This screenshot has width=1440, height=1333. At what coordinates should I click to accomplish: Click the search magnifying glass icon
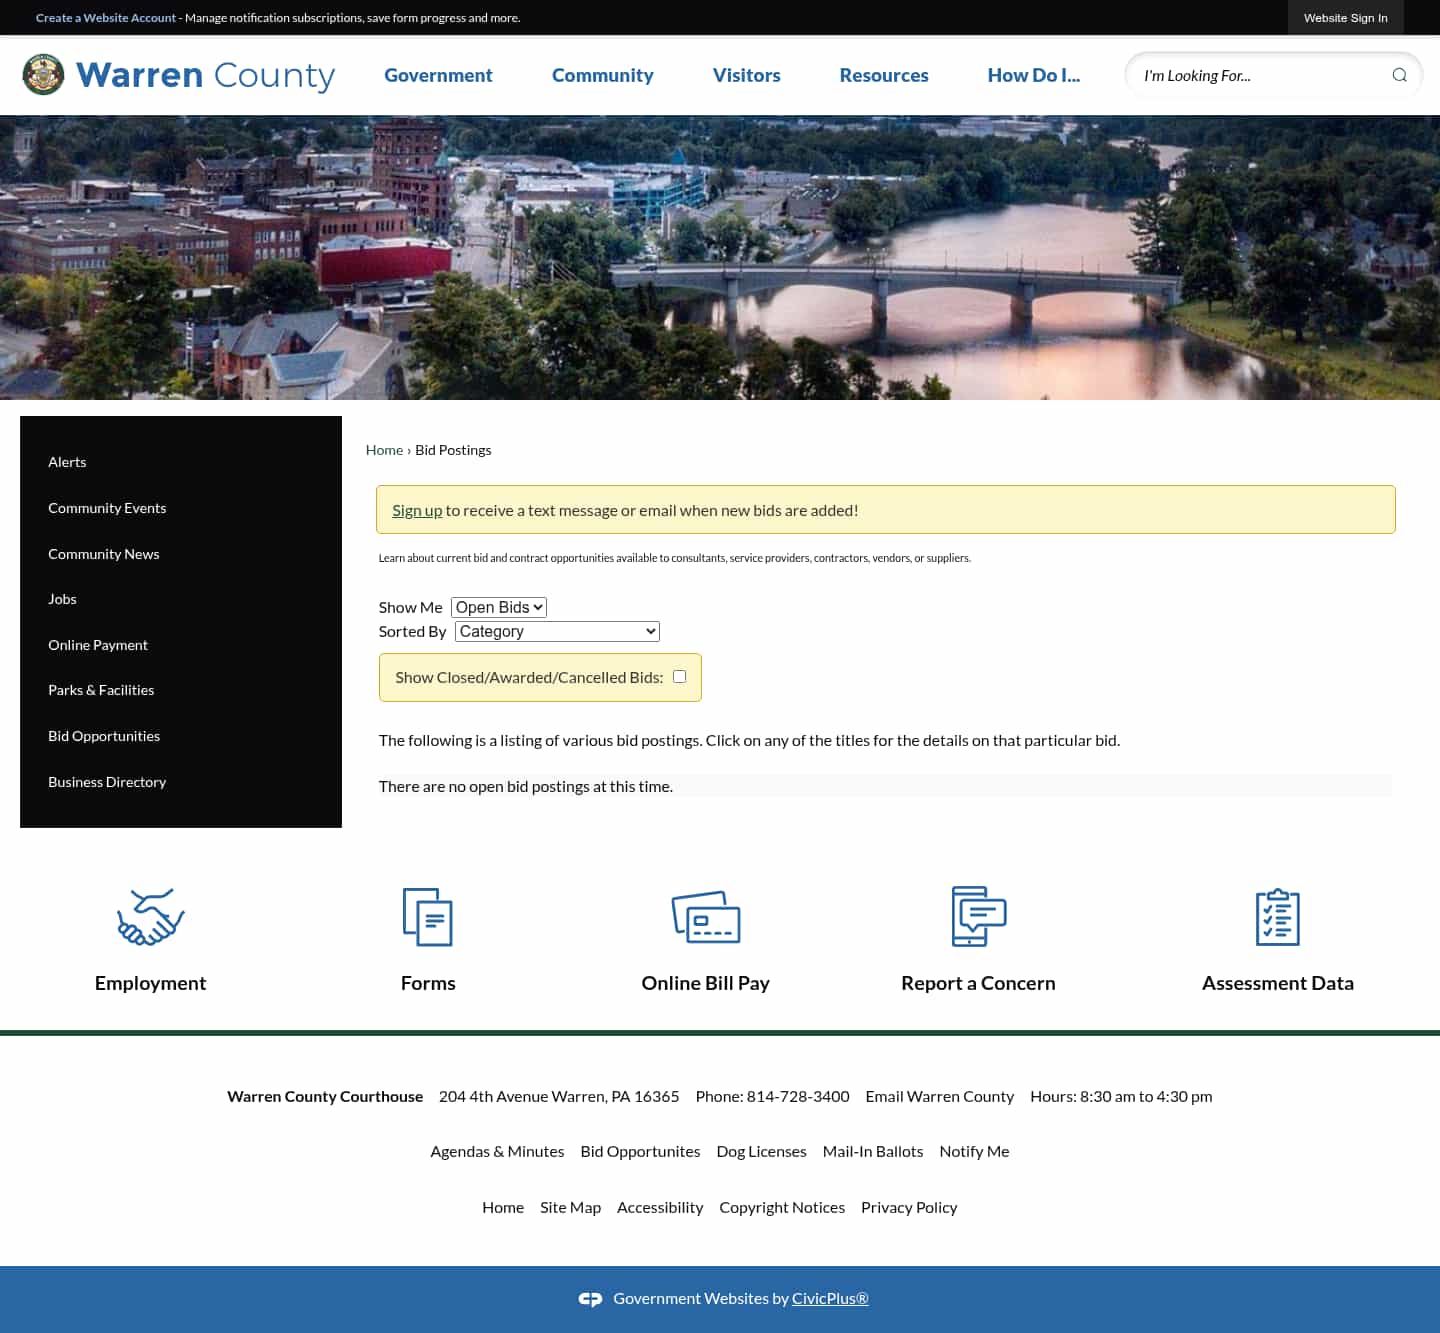point(1400,75)
